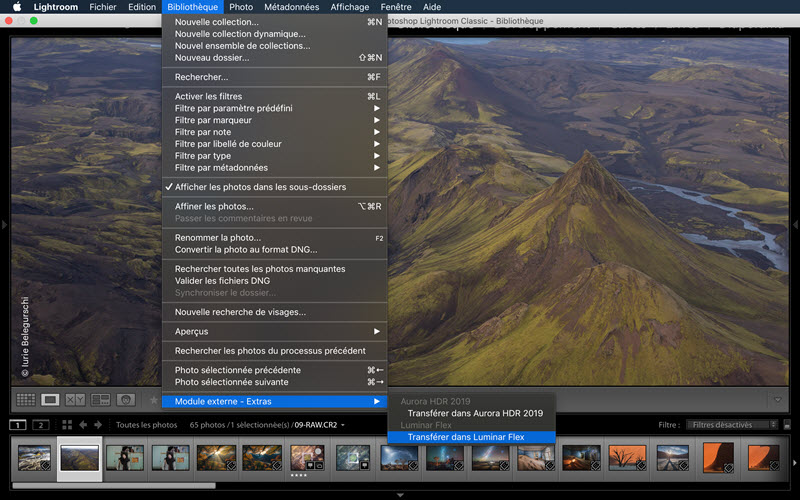The image size is (800, 500).
Task: Open Compare view XY icon
Action: coord(75,399)
